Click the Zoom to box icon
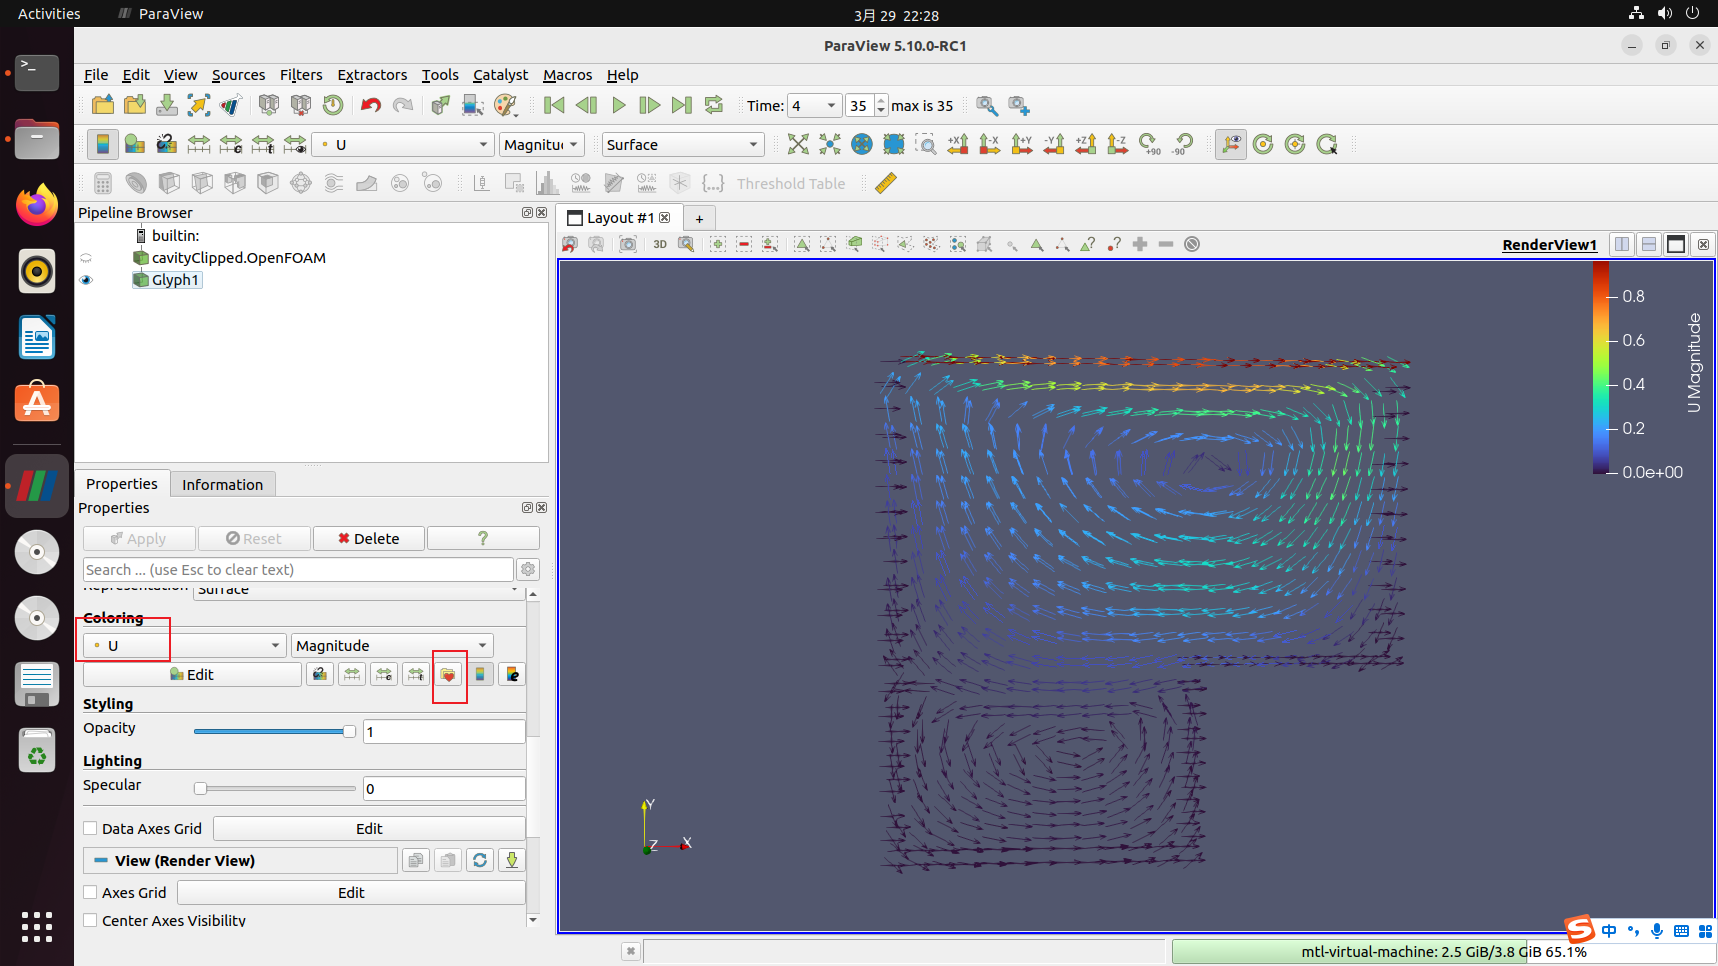 [x=926, y=144]
